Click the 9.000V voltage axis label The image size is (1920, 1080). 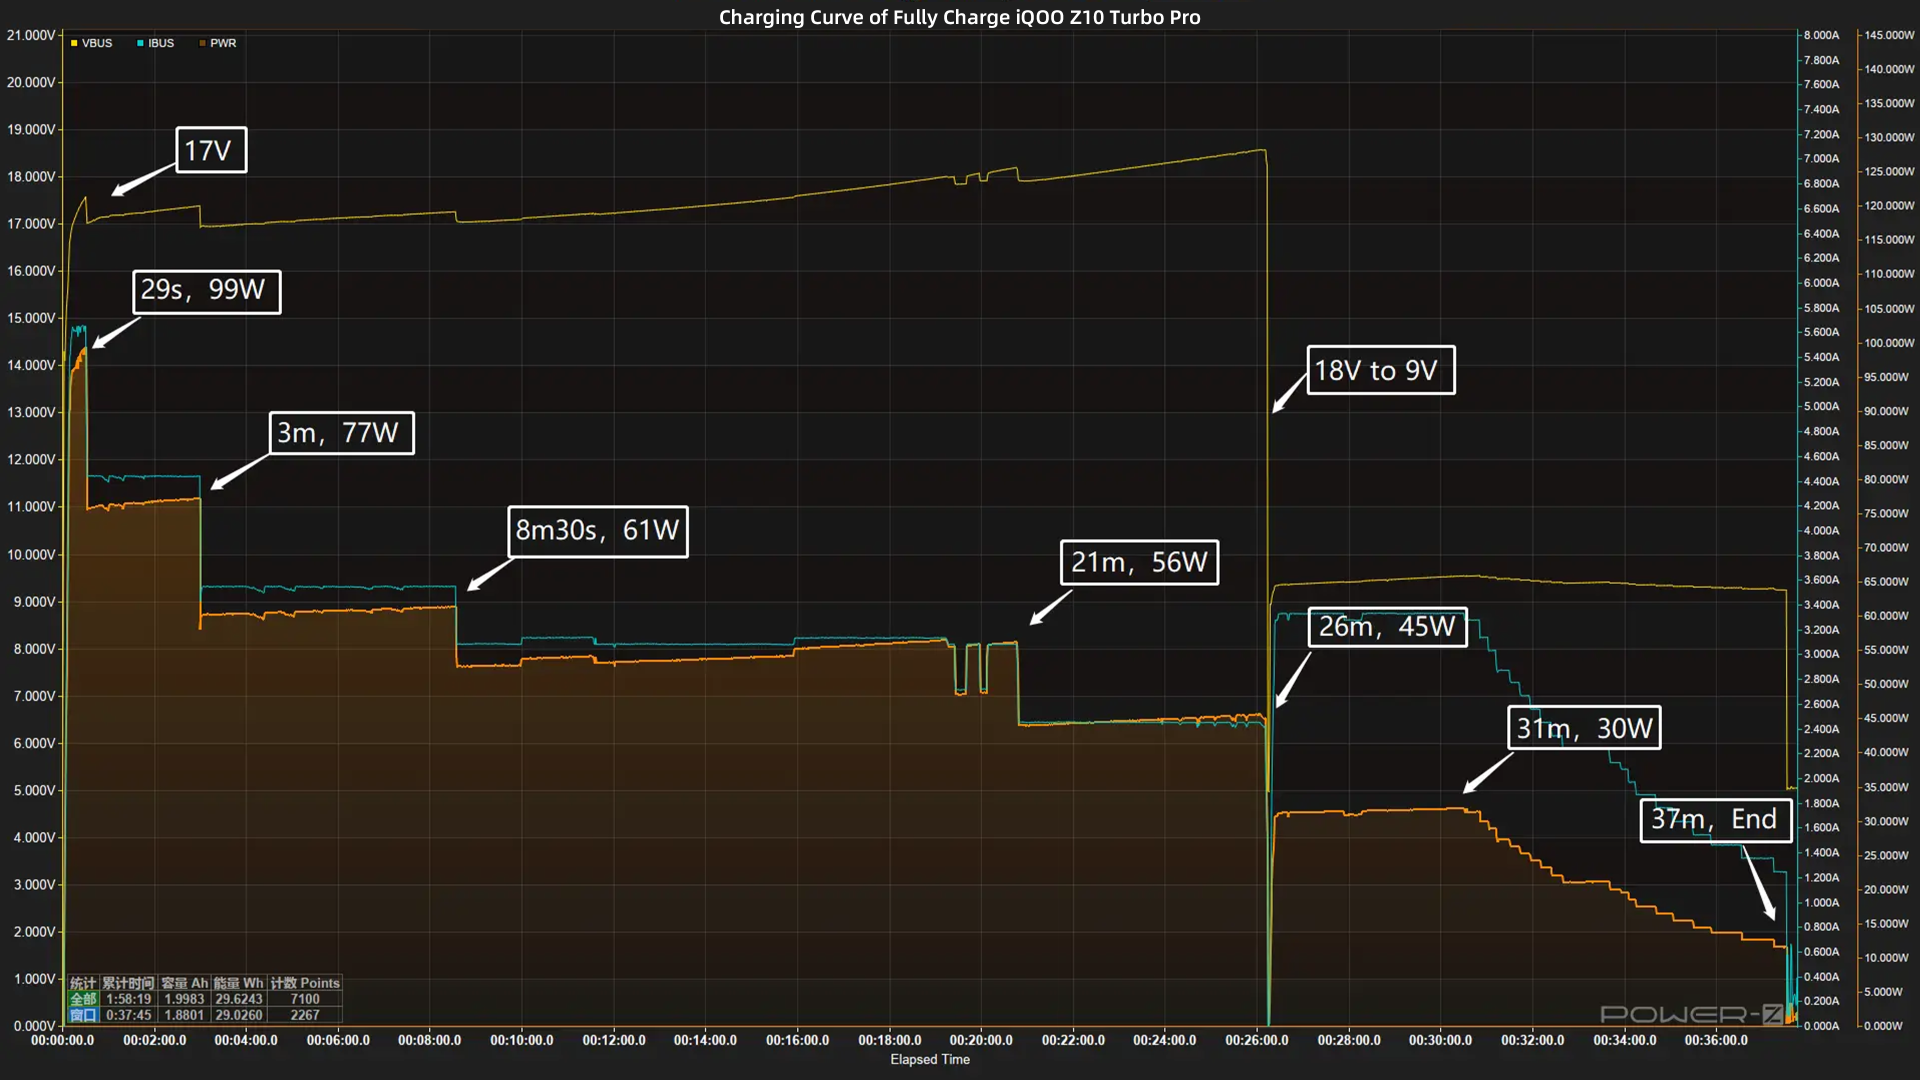point(33,602)
